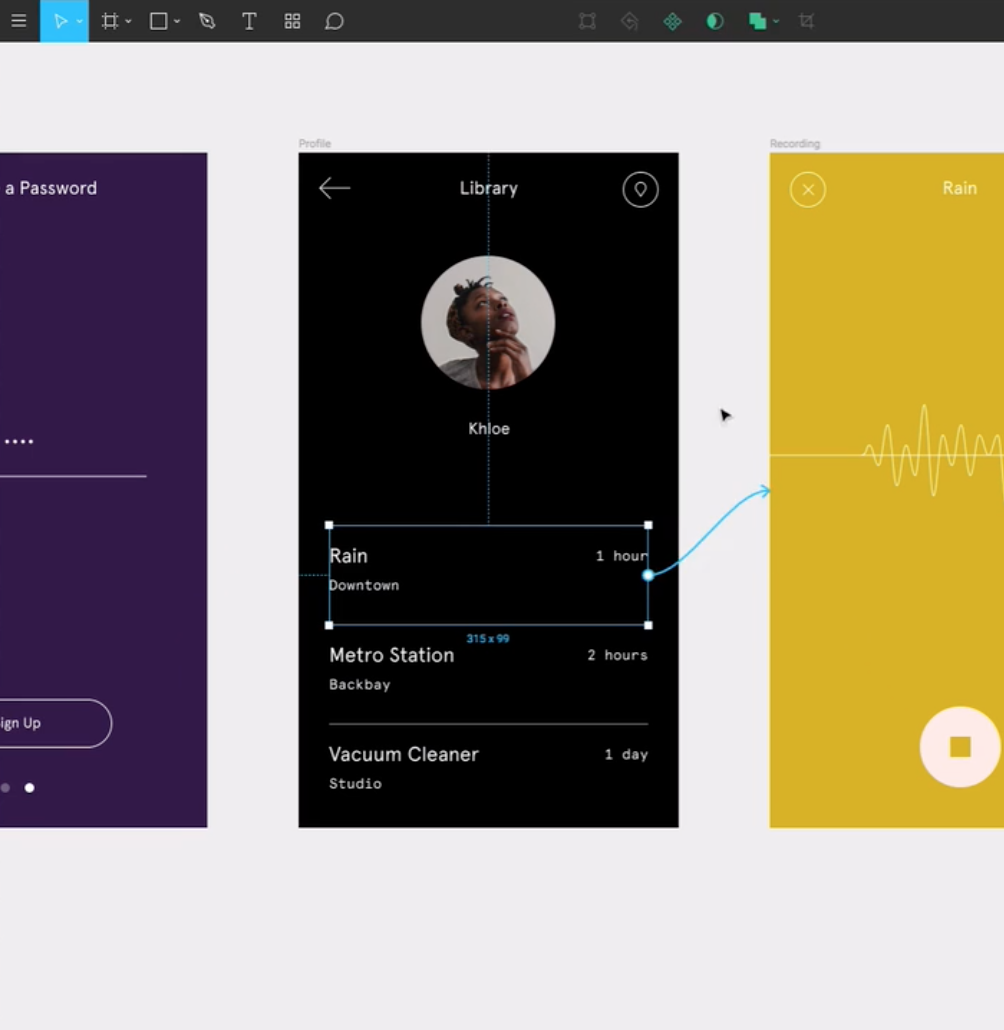Expand the shape tools dropdown arrow
This screenshot has height=1030, width=1004.
(x=177, y=22)
